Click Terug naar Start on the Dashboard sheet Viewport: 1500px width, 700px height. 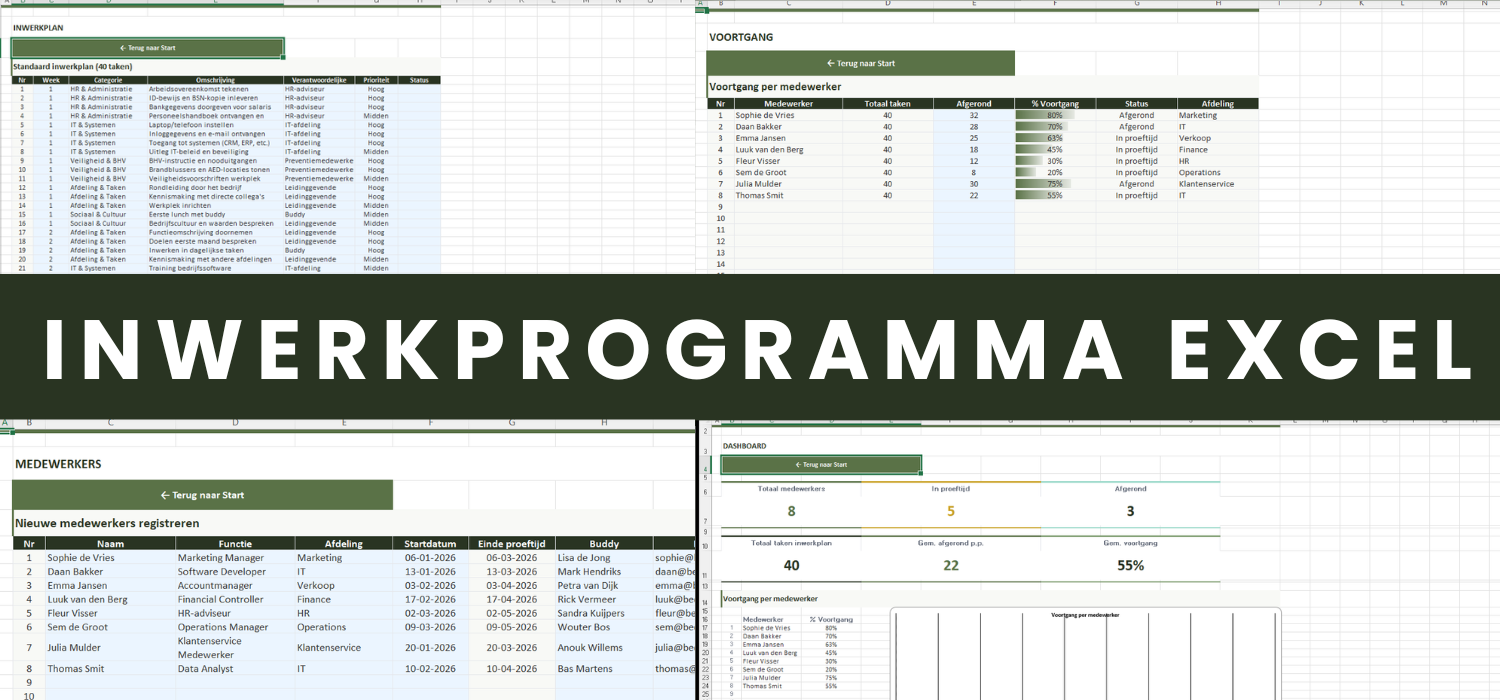point(820,465)
